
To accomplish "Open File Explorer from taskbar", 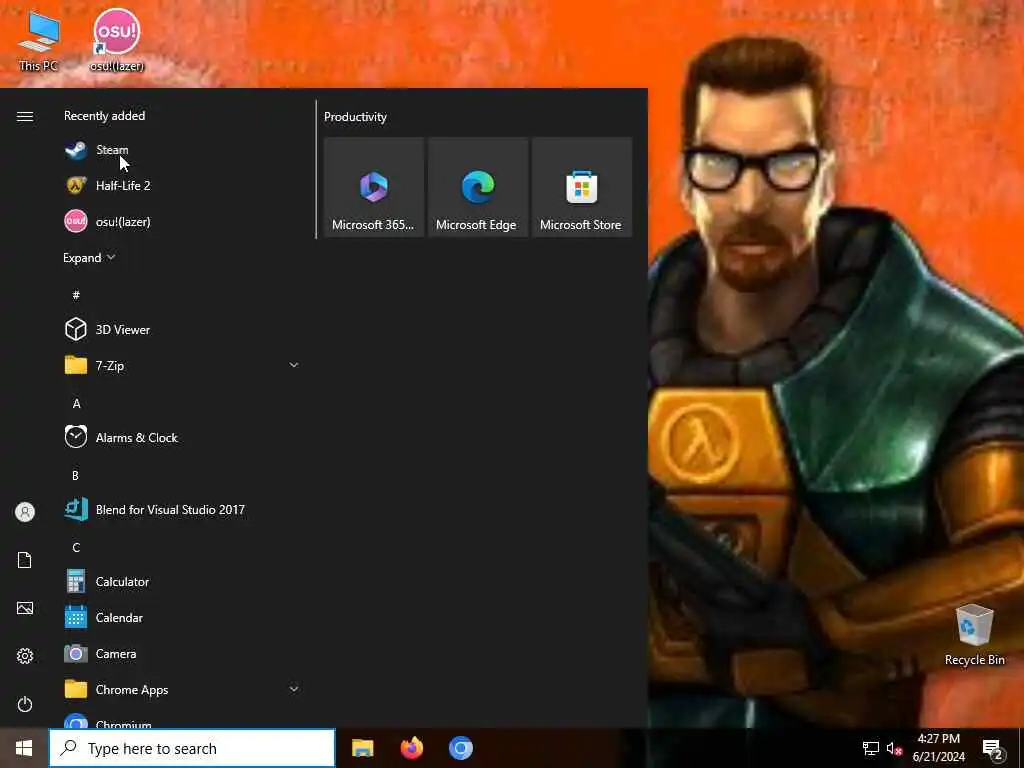I will [362, 748].
